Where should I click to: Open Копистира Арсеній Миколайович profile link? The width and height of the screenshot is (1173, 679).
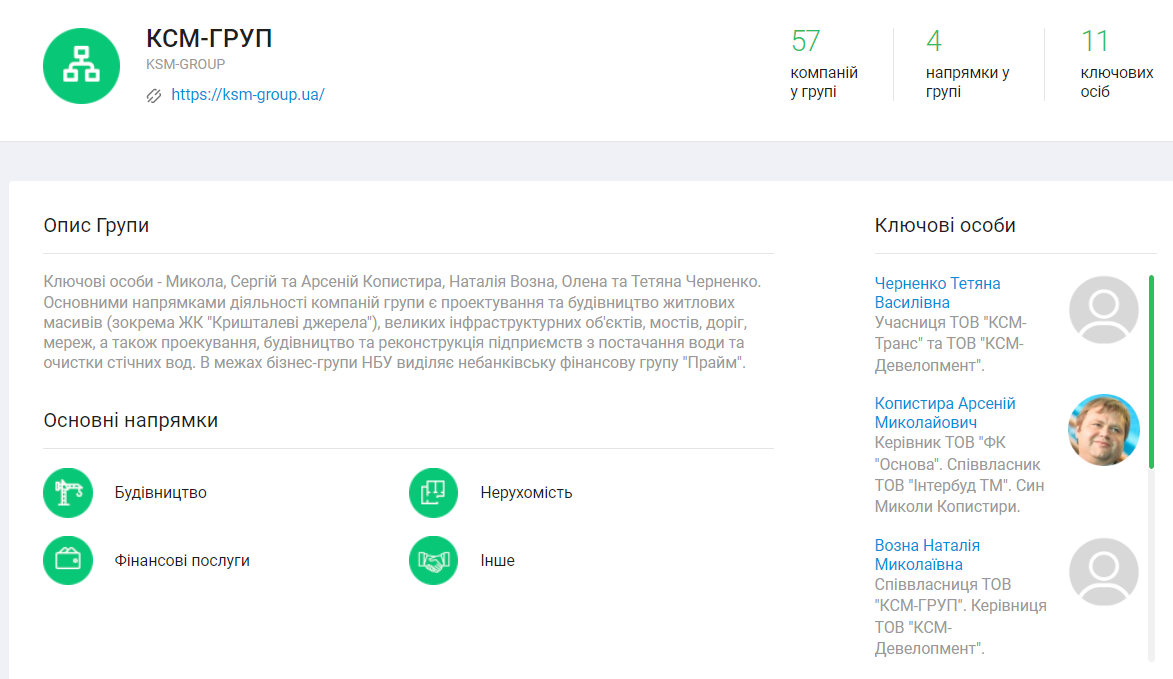(x=944, y=413)
